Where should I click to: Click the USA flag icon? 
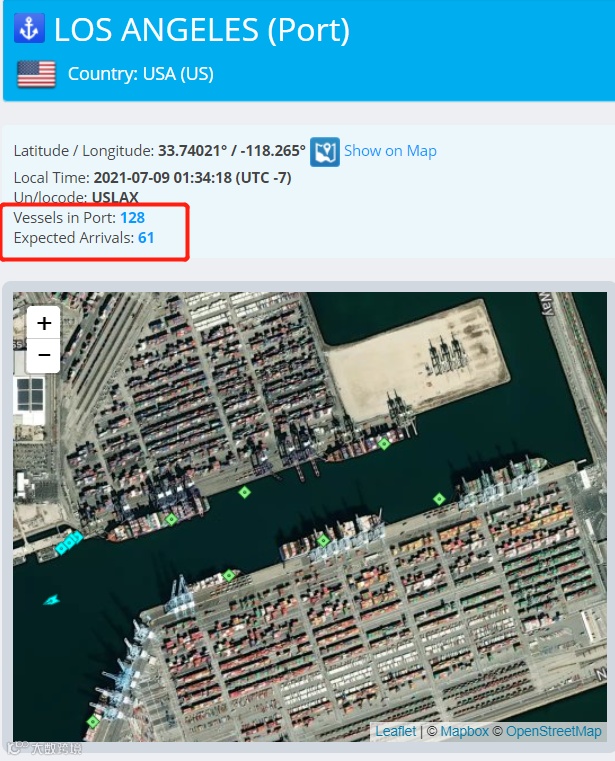pos(36,74)
